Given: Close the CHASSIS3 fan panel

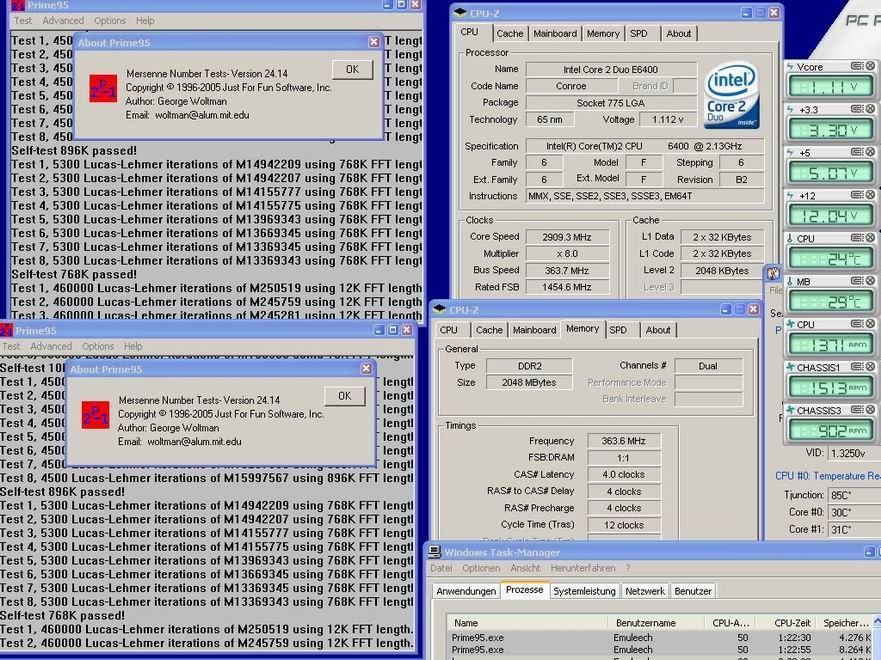Looking at the screenshot, I should pyautogui.click(x=870, y=410).
